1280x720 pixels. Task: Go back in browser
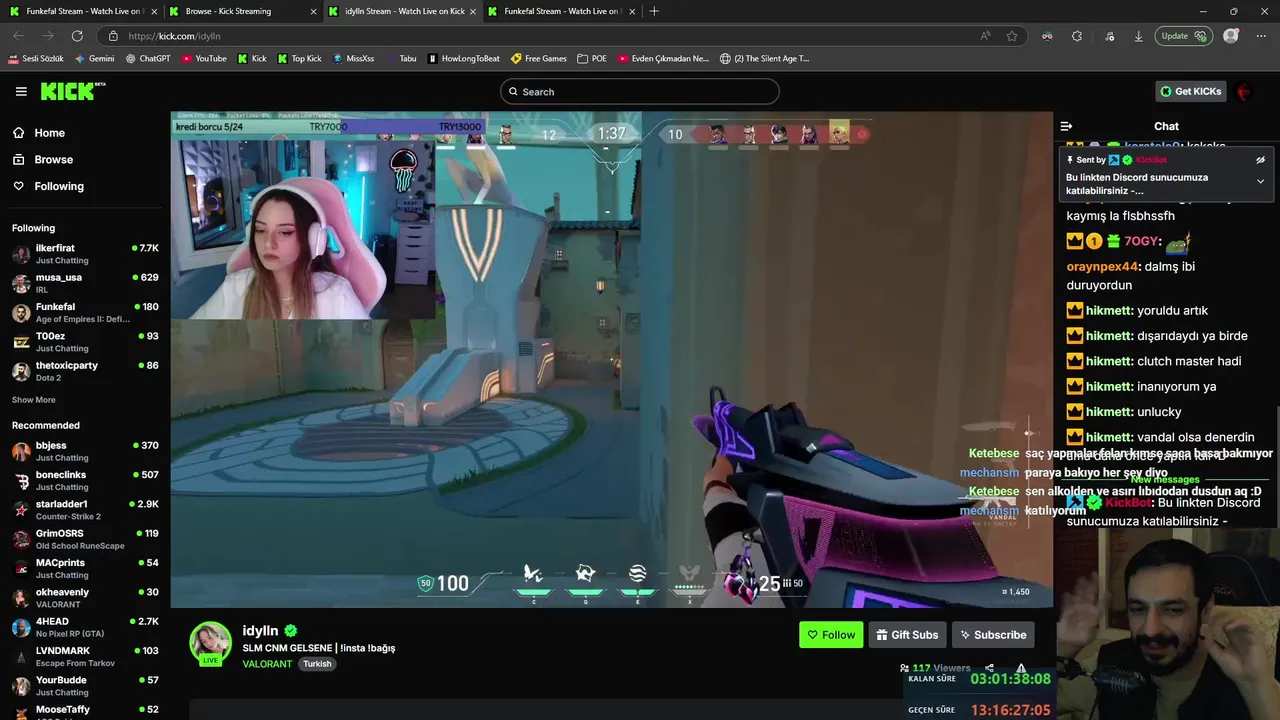18,36
